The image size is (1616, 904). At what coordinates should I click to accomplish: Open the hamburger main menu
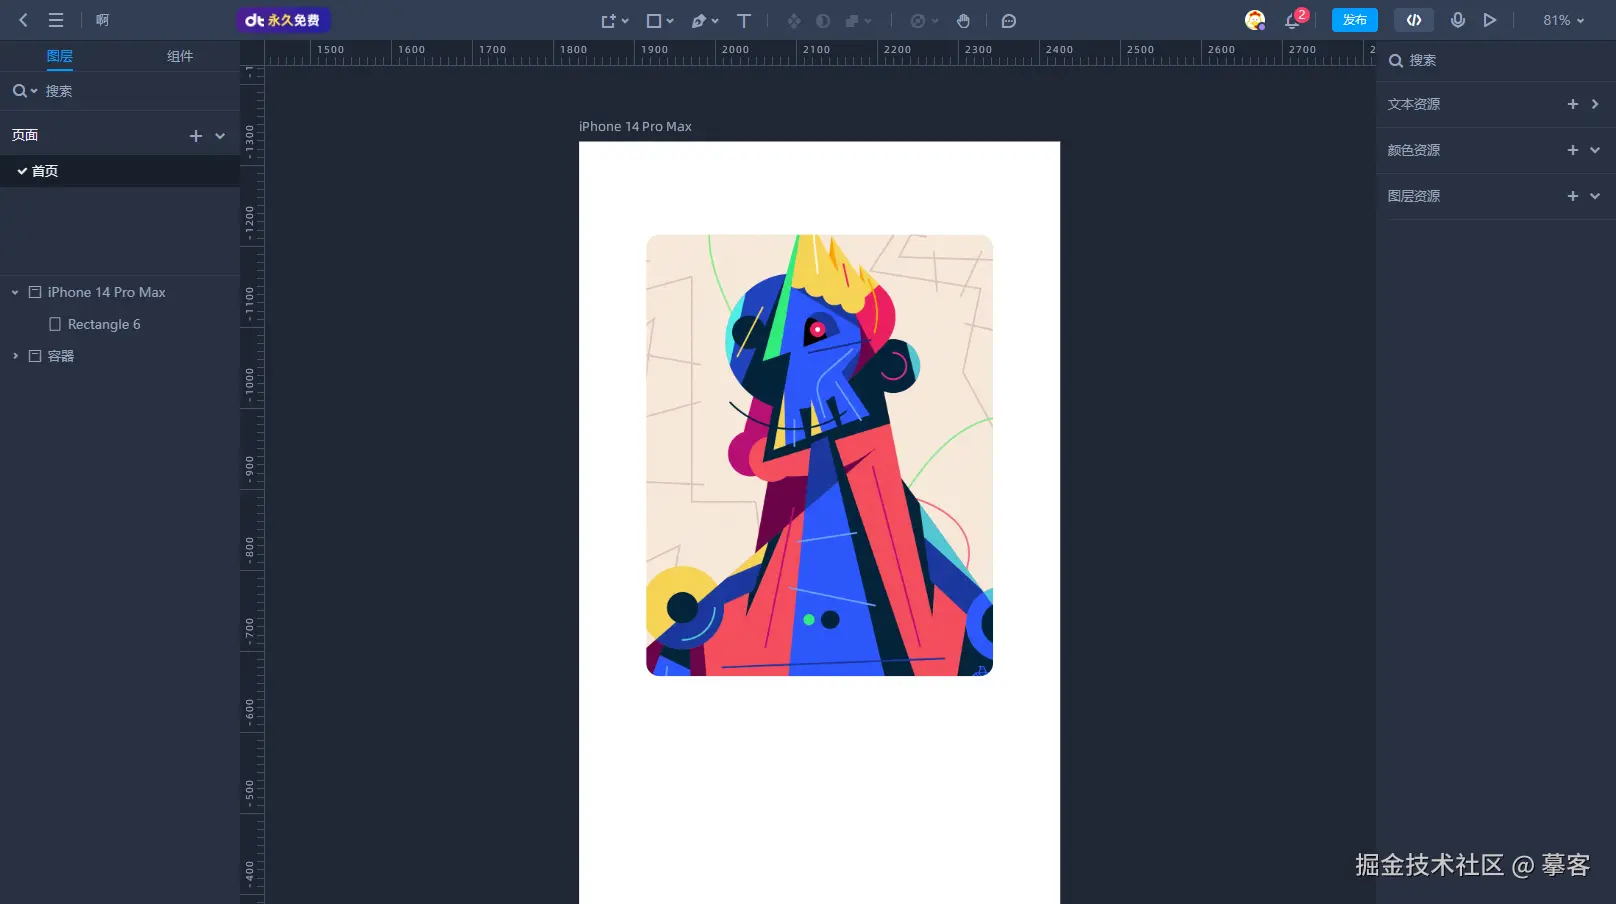click(56, 20)
